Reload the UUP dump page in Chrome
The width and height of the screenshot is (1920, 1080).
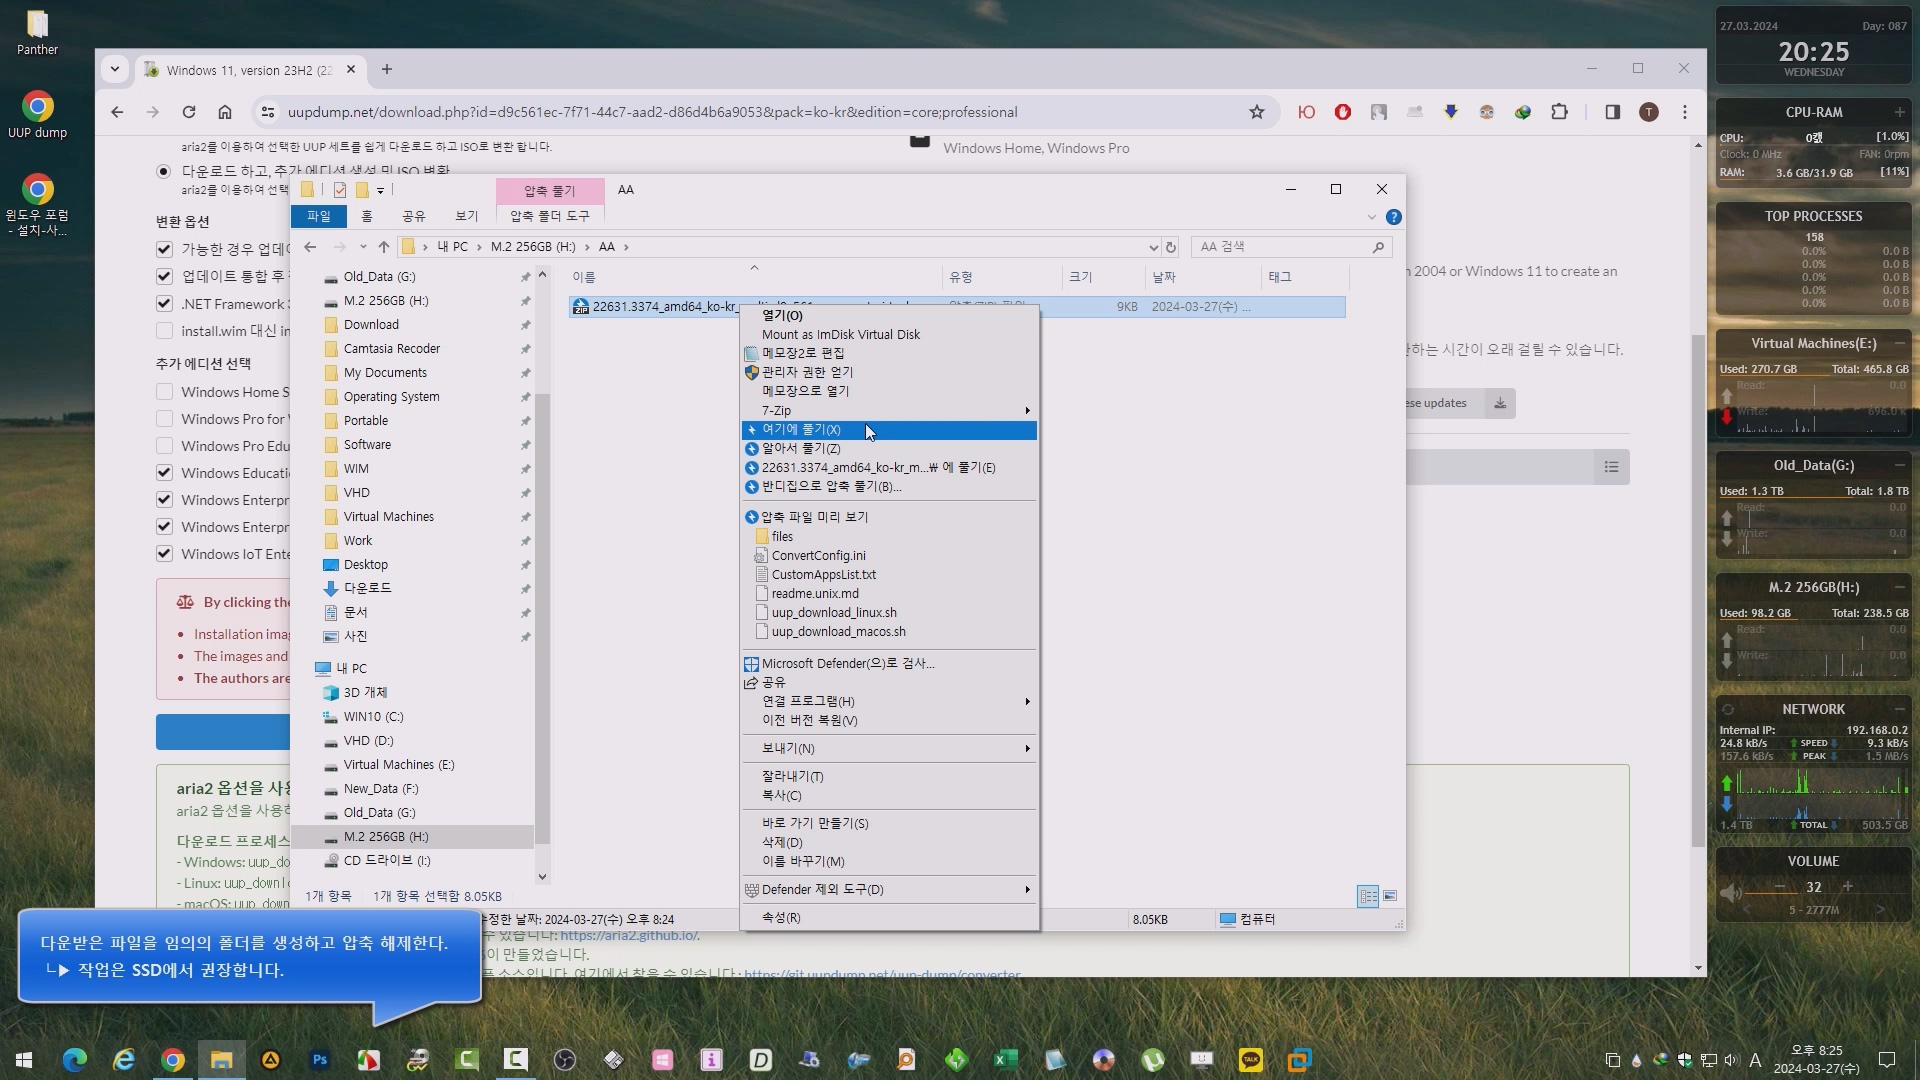188,112
